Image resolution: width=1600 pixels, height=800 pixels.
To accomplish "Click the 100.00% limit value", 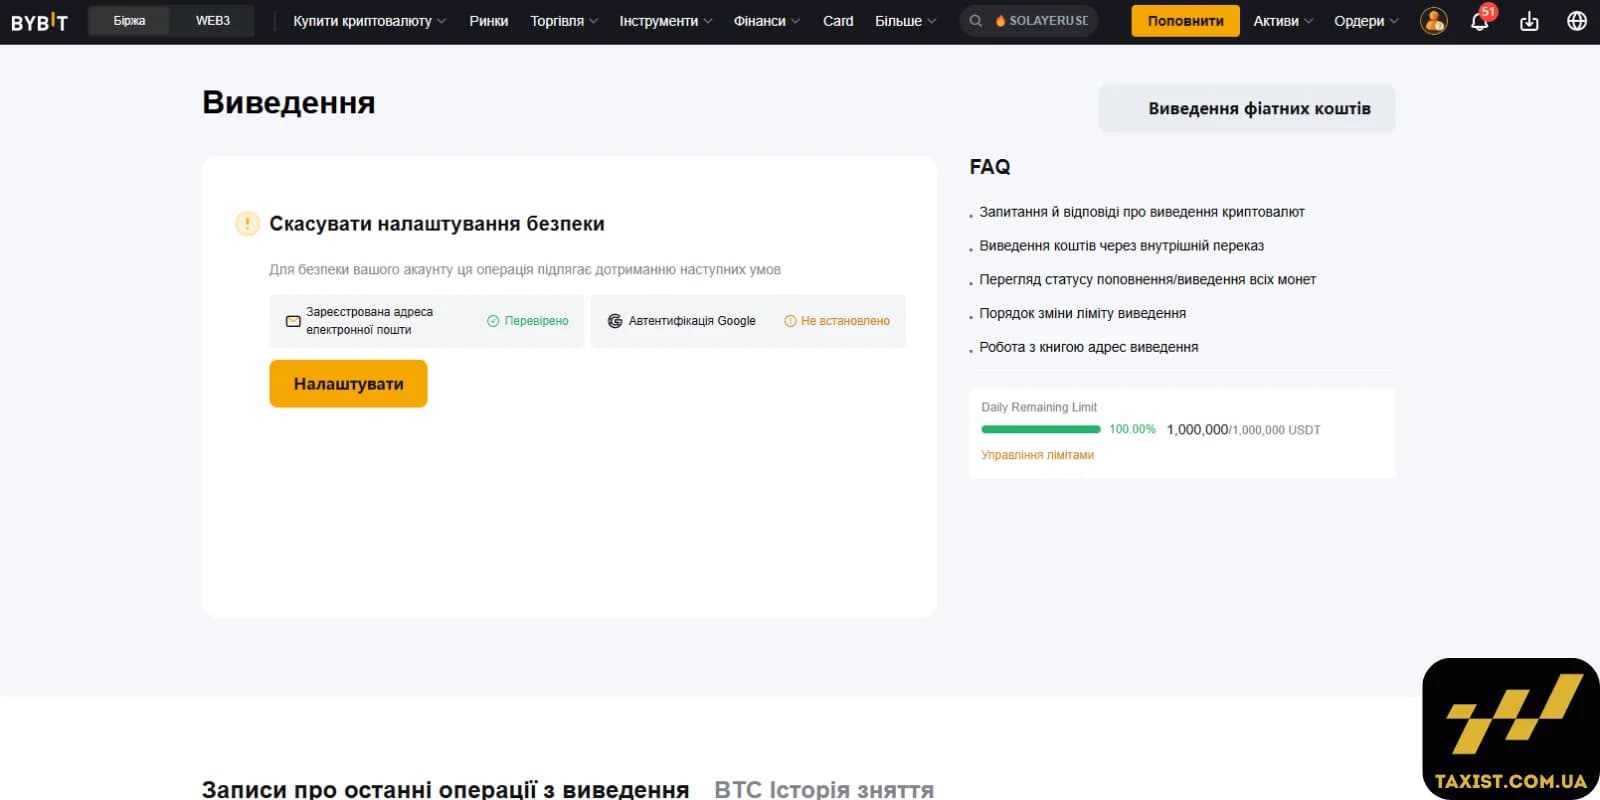I will pyautogui.click(x=1132, y=429).
